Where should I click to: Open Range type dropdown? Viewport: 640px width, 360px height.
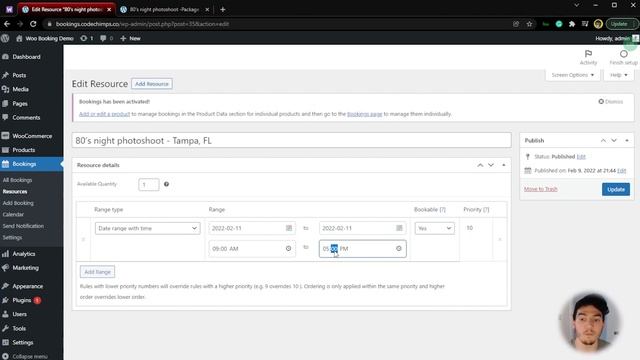point(148,228)
